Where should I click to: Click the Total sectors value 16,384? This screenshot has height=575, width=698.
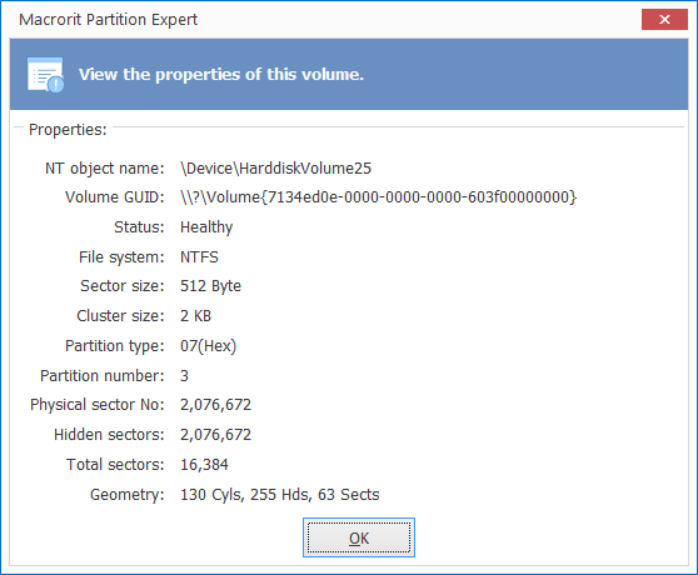point(204,464)
